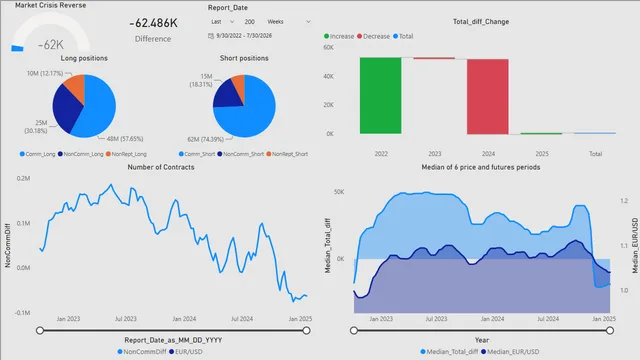640x360 pixels.
Task: Click the Number of Contracts chart title
Action: 161,167
